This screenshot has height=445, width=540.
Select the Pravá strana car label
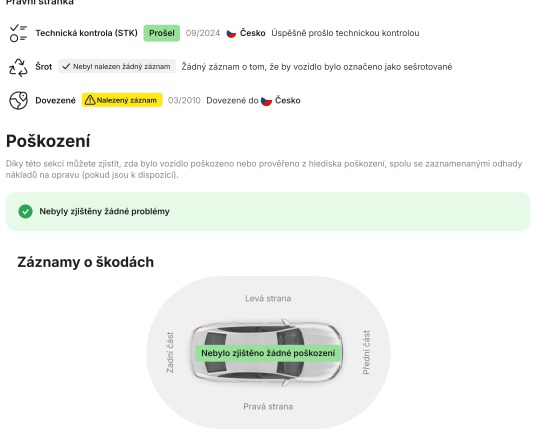click(x=268, y=406)
